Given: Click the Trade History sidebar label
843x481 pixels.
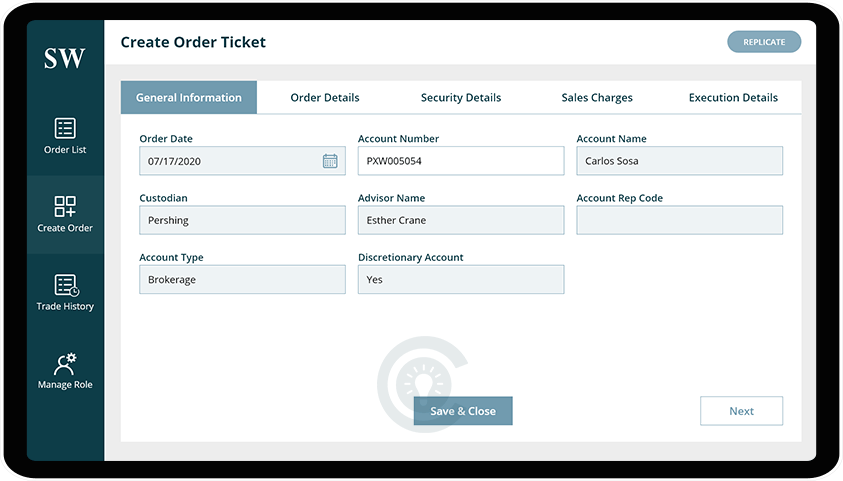Looking at the screenshot, I should click(65, 306).
